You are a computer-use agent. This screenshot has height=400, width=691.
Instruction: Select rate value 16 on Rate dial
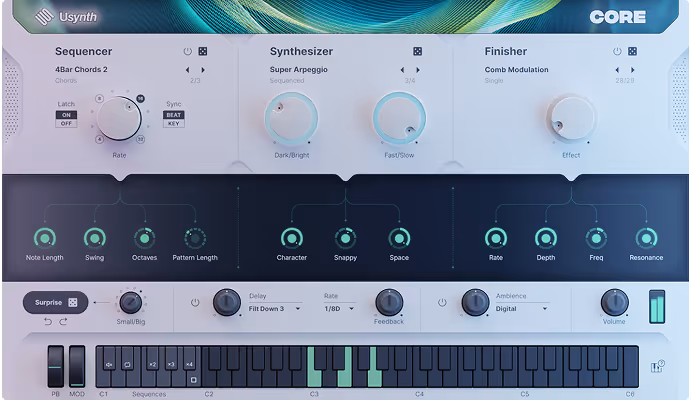tap(140, 98)
